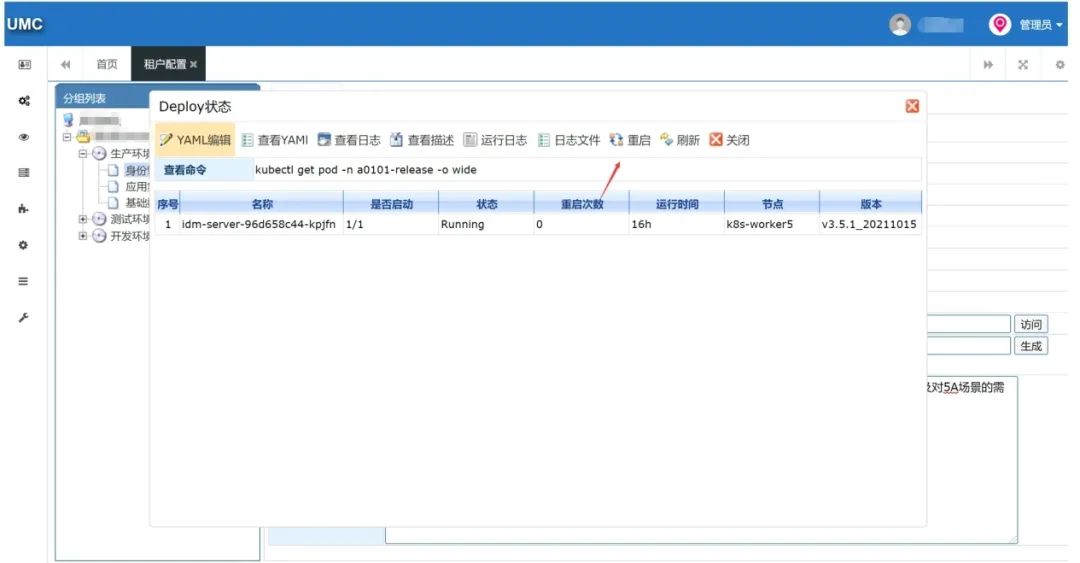This screenshot has height=563, width=1080.
Task: Click 查看YAML toolbar button
Action: tap(275, 140)
